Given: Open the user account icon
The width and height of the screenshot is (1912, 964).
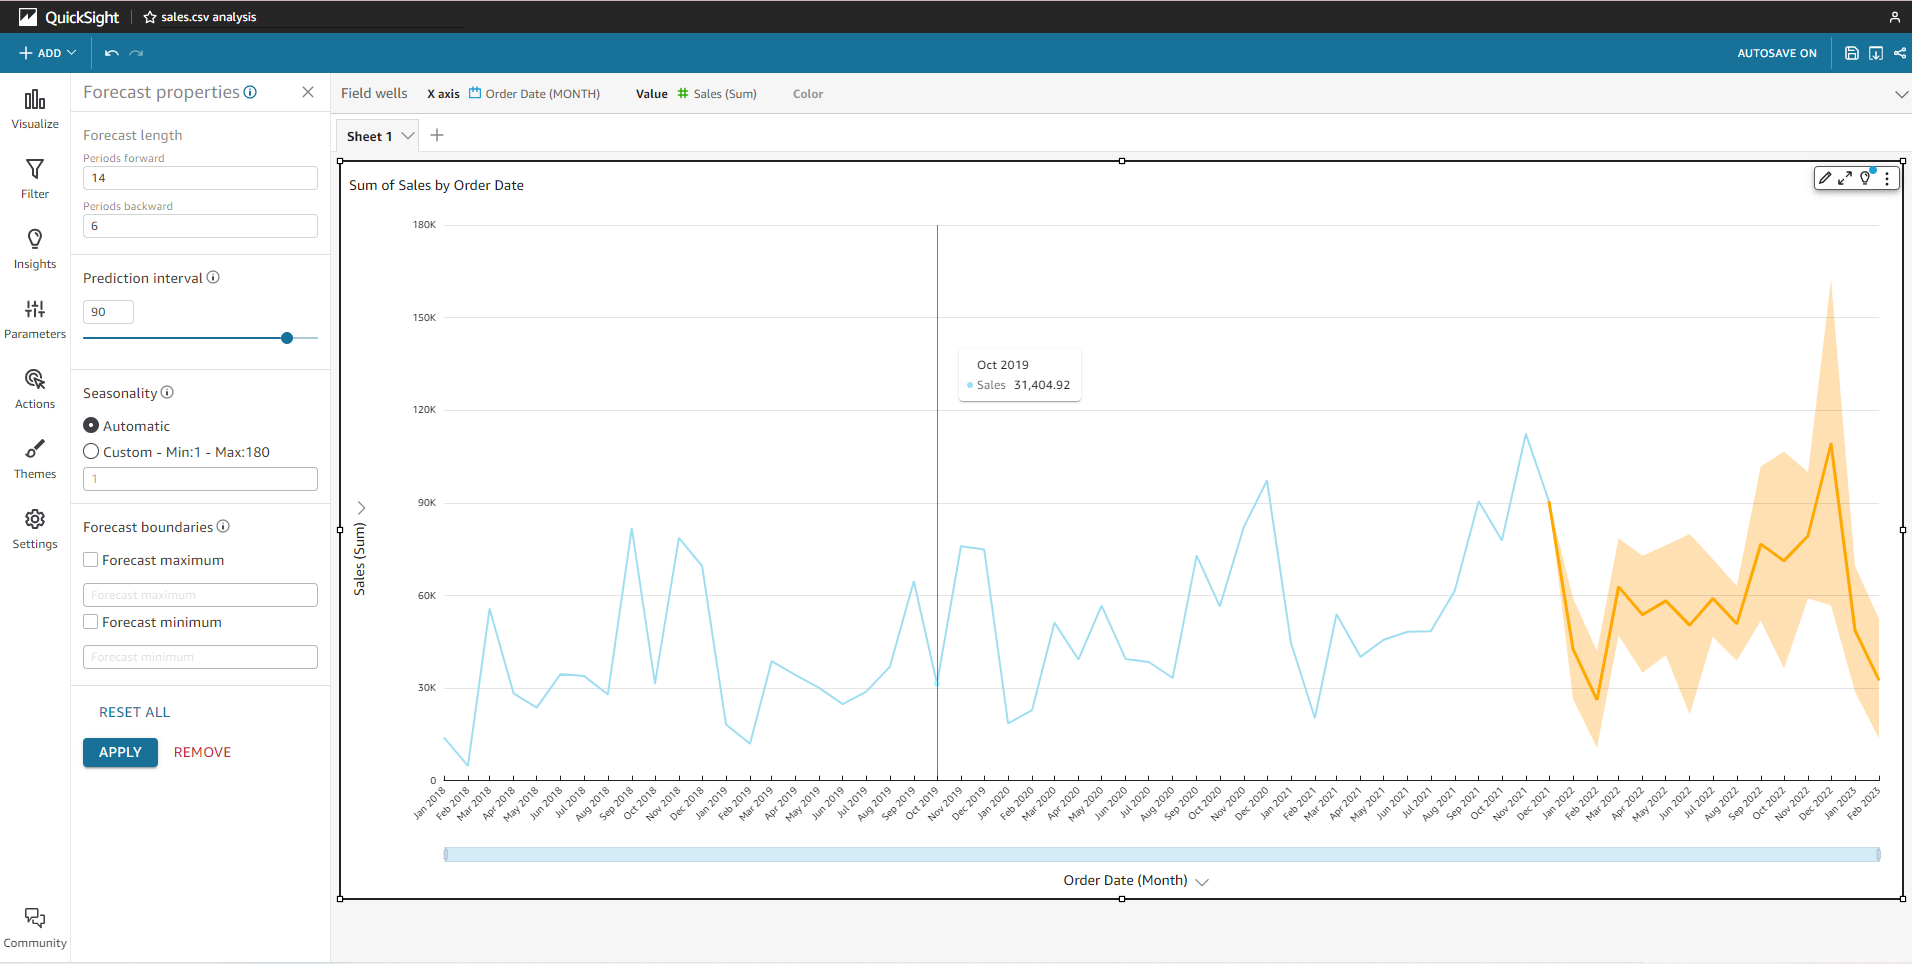Looking at the screenshot, I should pos(1894,17).
